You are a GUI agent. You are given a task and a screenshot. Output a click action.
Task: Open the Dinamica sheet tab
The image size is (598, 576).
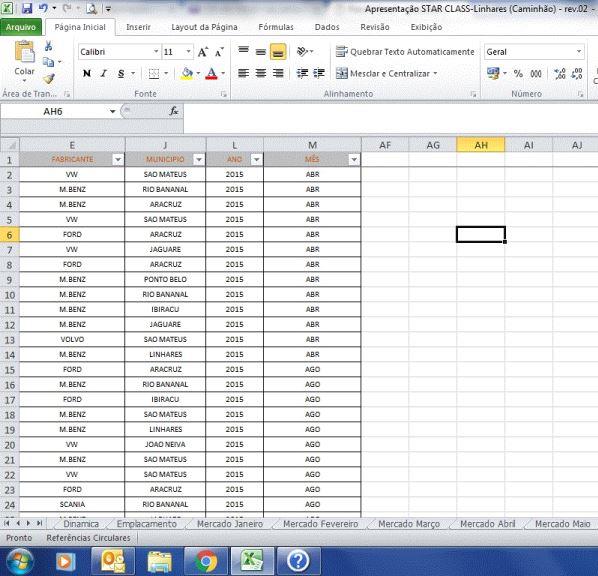click(x=81, y=524)
